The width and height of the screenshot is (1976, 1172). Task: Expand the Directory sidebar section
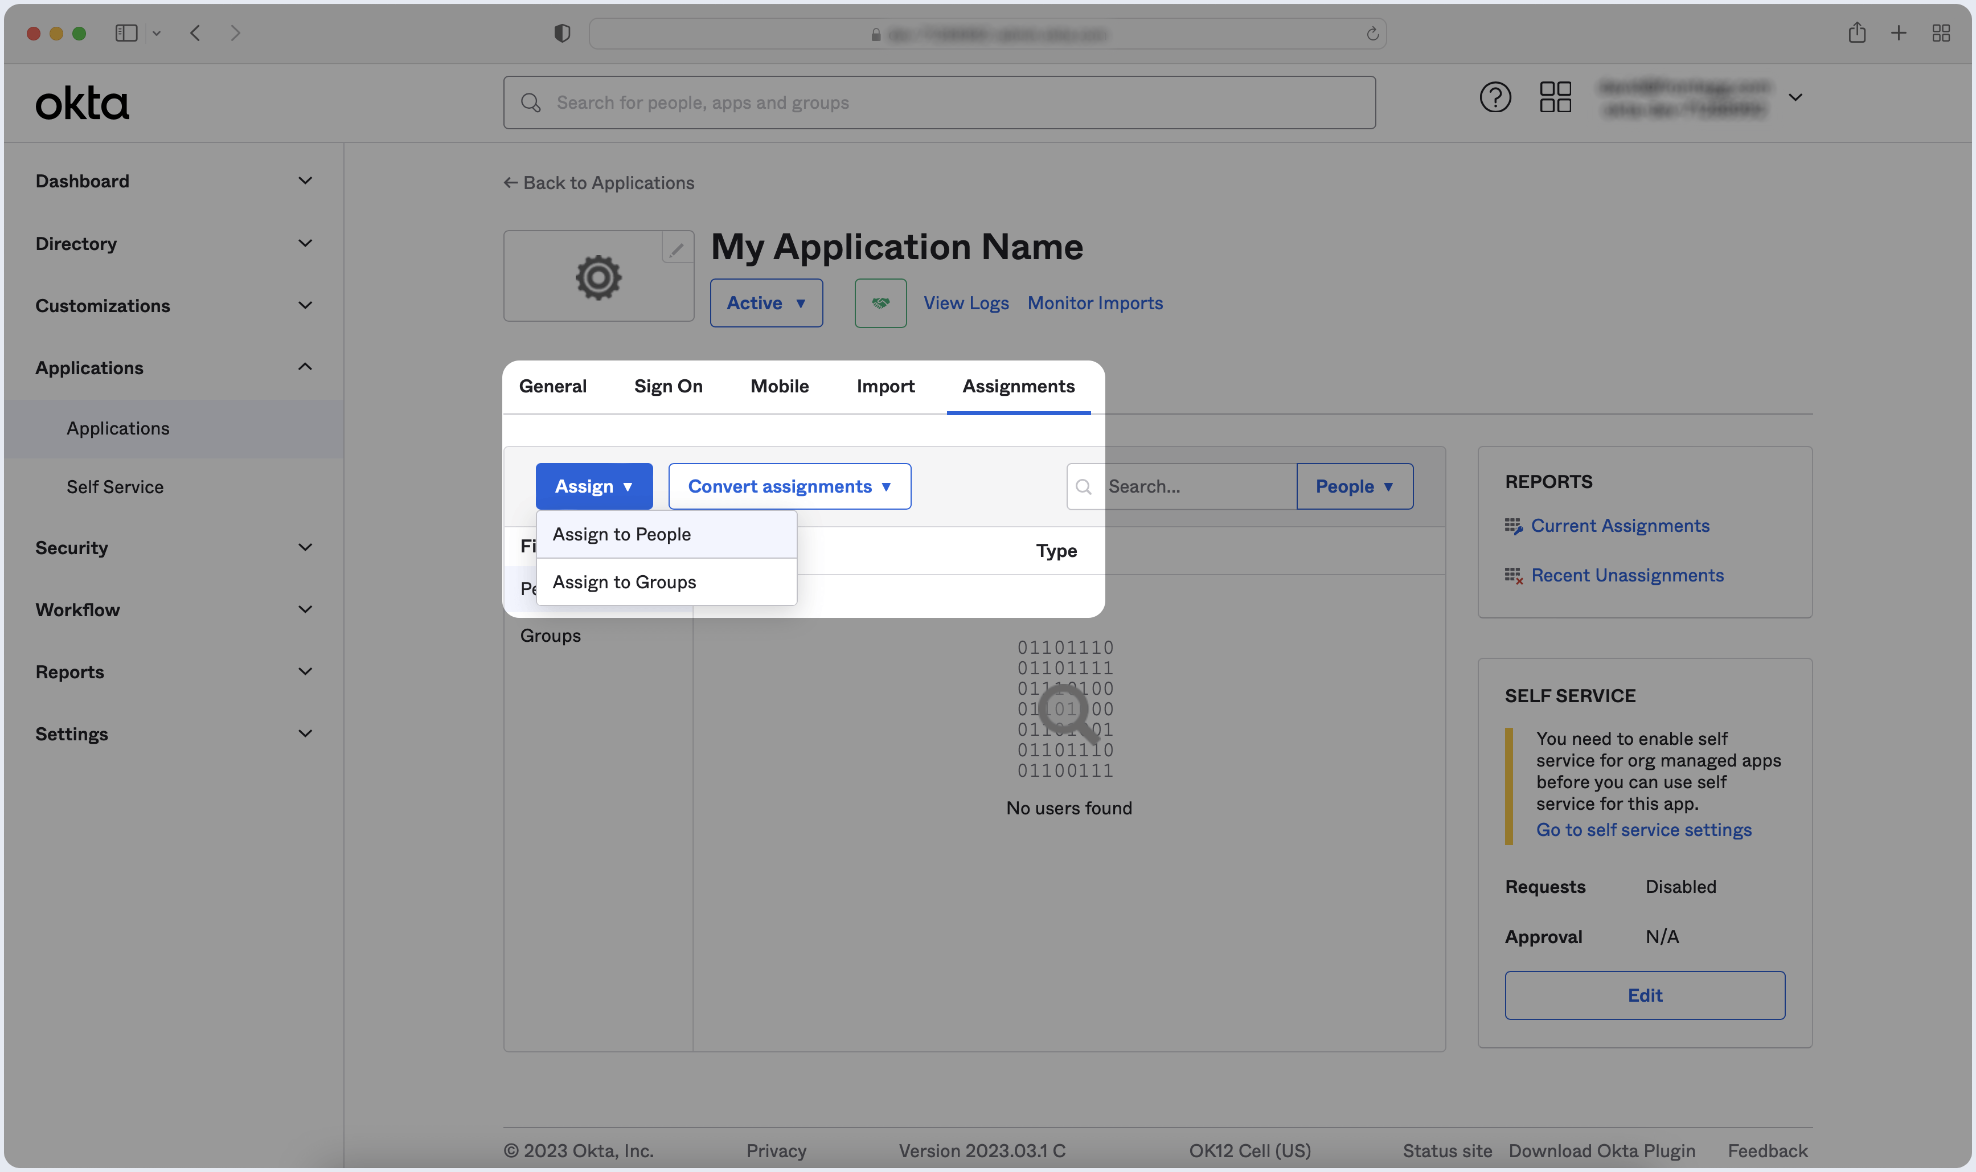click(173, 243)
